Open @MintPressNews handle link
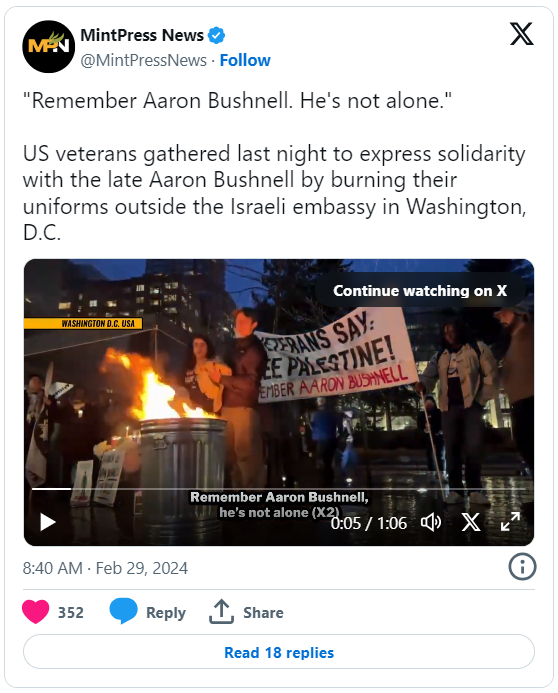558x693 pixels. click(x=143, y=60)
